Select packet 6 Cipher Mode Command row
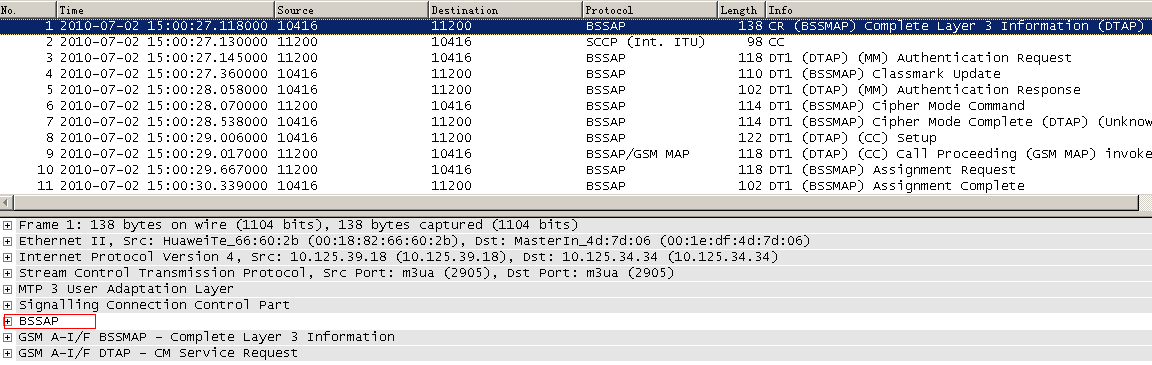This screenshot has height=365, width=1152. 576,106
